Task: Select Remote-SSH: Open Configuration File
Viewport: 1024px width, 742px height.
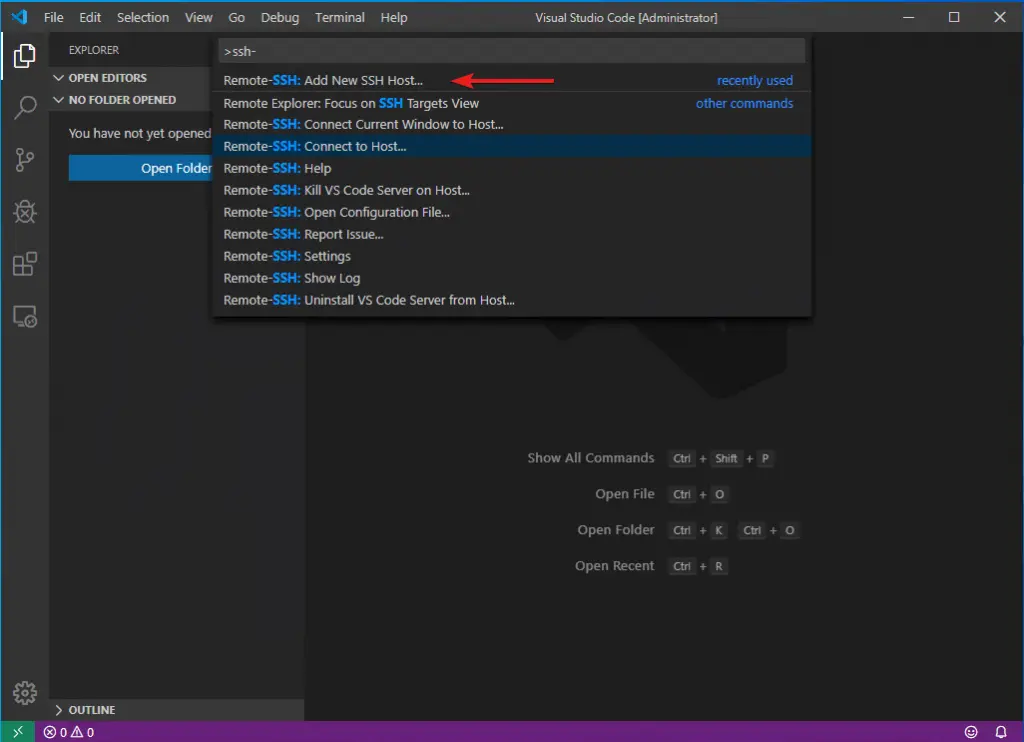Action: (512, 212)
